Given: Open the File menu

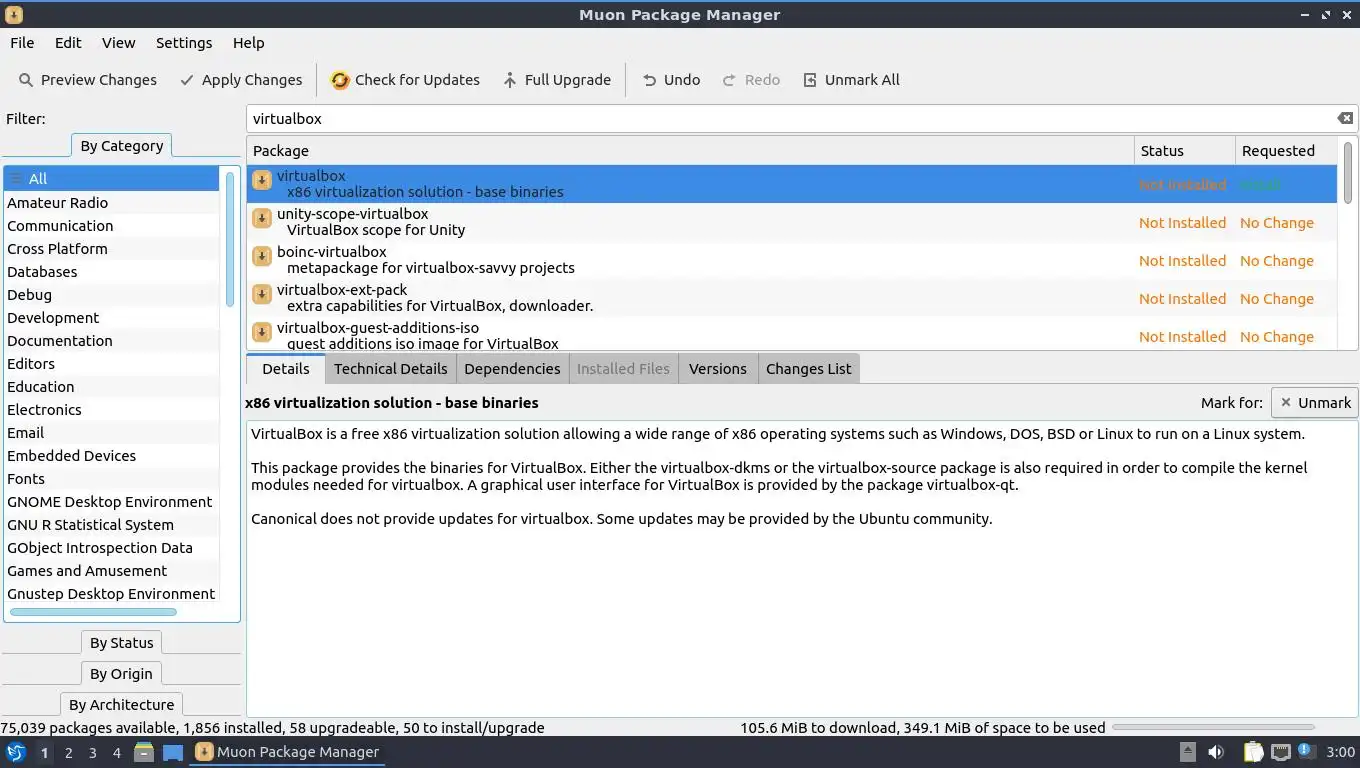Looking at the screenshot, I should 22,43.
